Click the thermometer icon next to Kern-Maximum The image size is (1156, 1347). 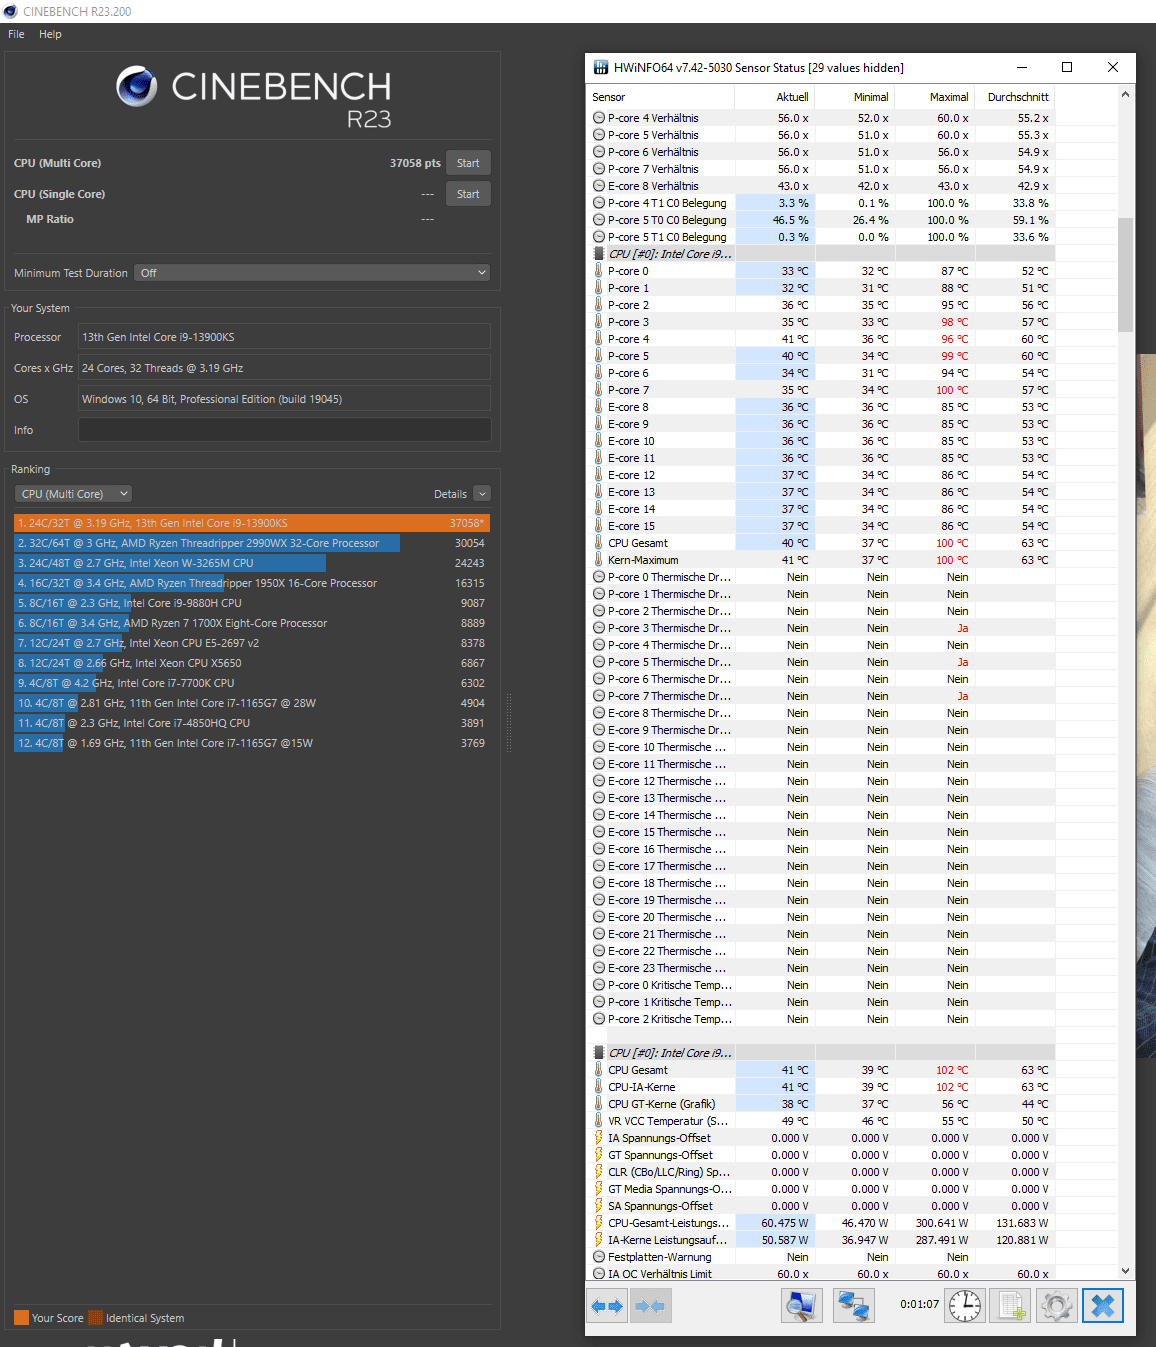(599, 560)
